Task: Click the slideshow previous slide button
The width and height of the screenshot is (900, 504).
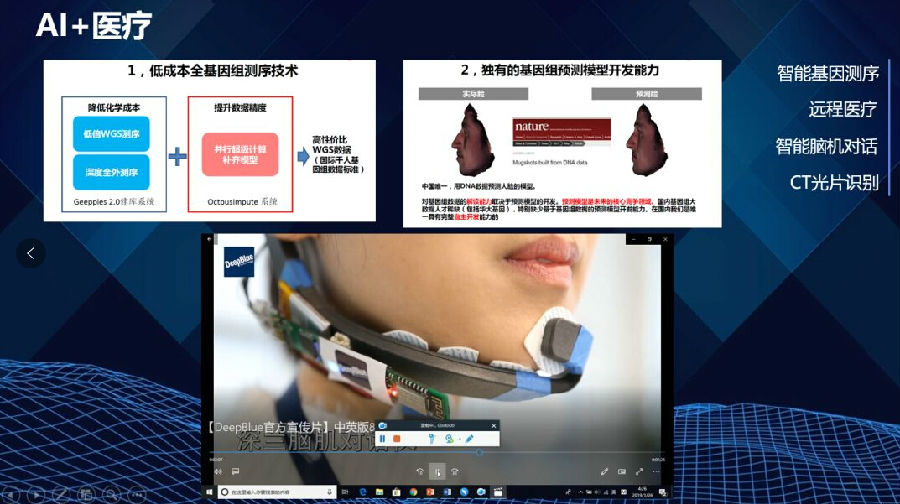Action: click(x=11, y=494)
